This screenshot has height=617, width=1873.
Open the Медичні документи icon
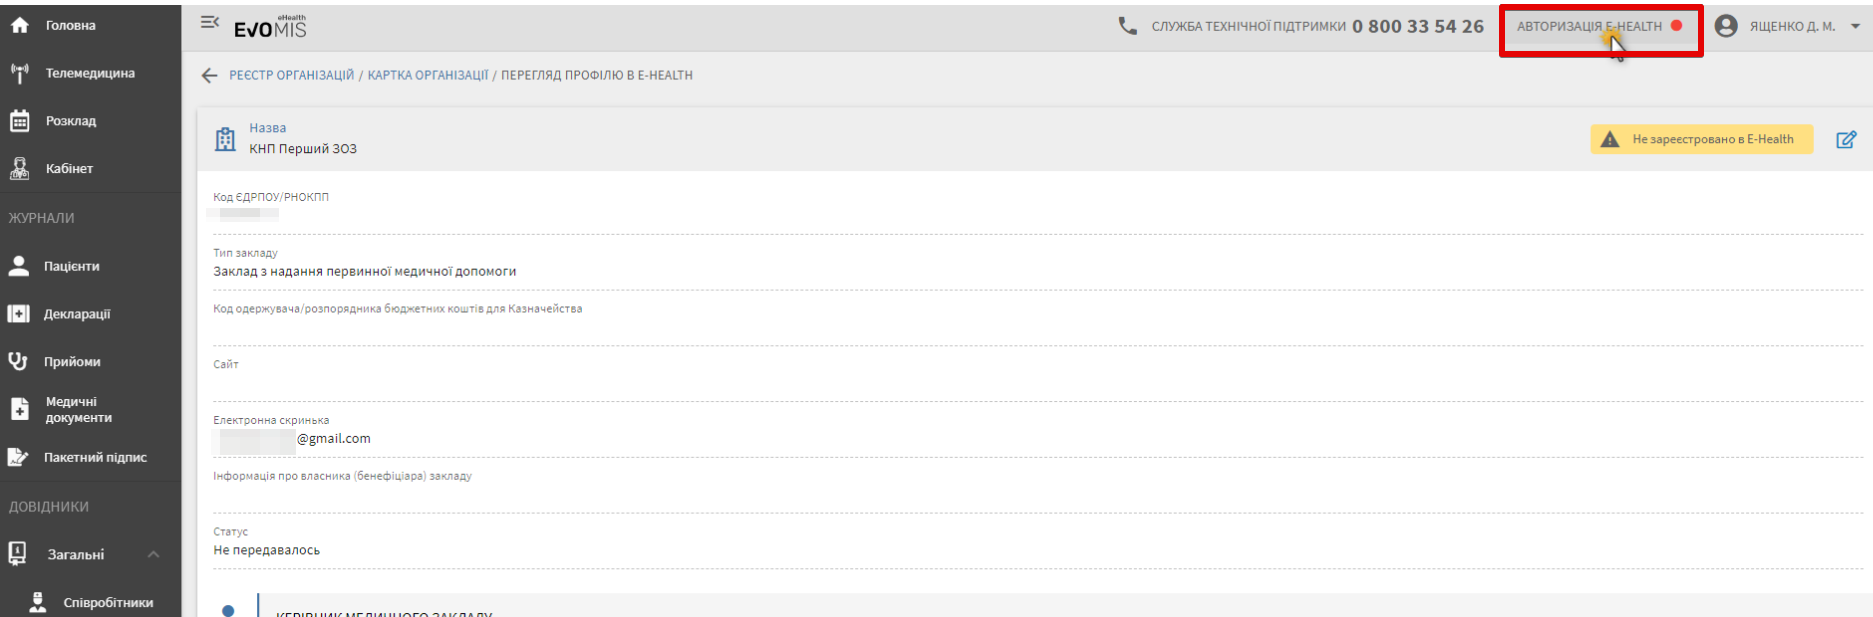point(19,409)
